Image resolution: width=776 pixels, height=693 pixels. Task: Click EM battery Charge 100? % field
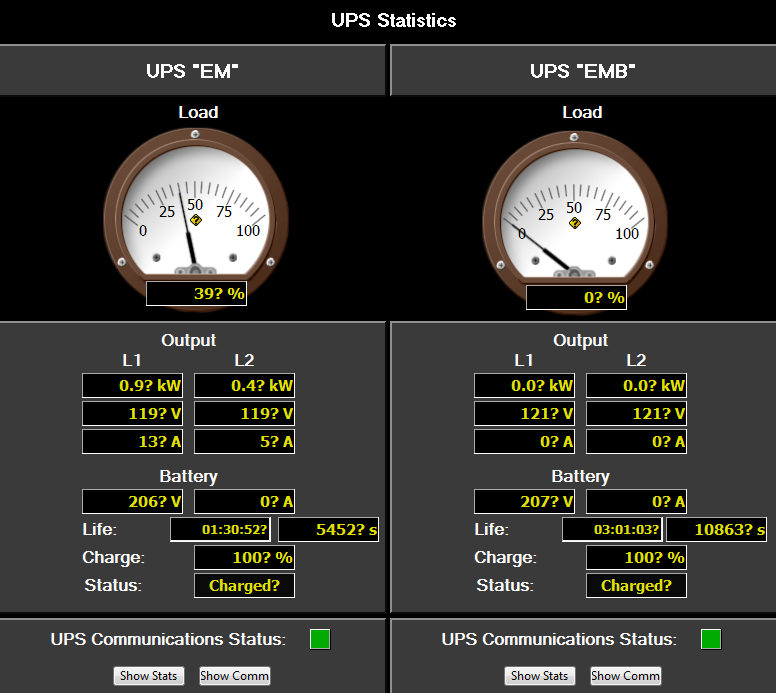(x=244, y=558)
